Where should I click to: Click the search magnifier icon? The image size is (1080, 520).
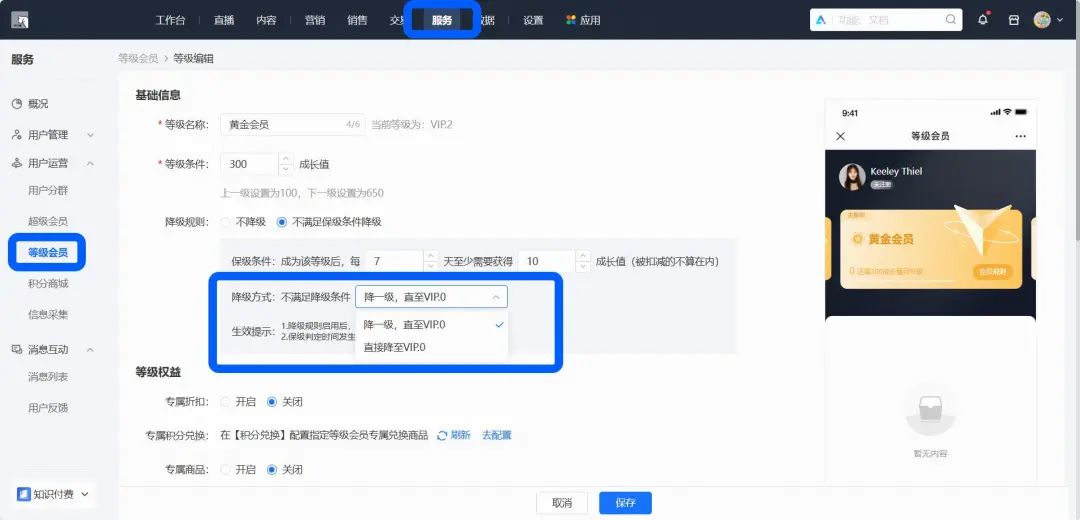951,19
